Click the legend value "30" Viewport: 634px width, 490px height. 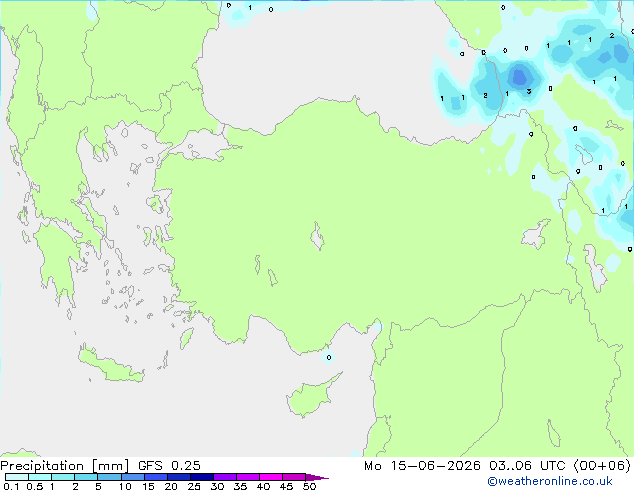(217, 486)
